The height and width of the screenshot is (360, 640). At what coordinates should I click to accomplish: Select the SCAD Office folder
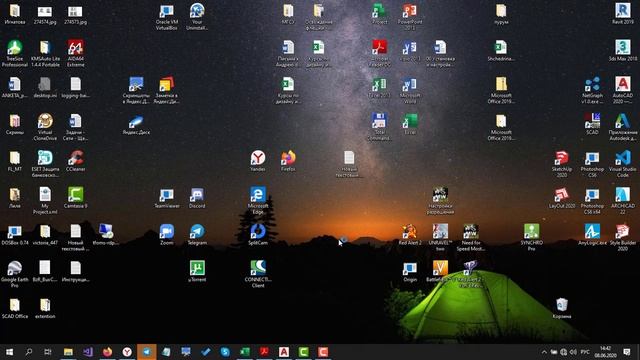pyautogui.click(x=15, y=308)
